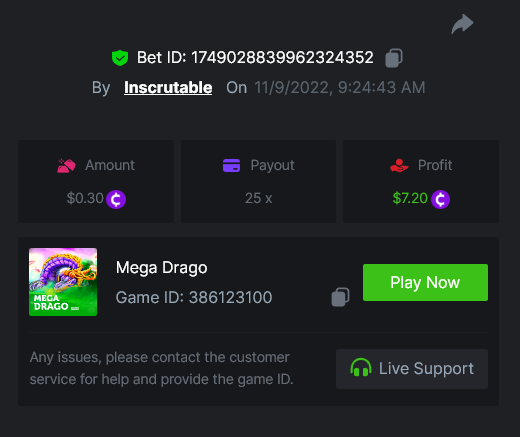Click the green verified shield icon

(120, 58)
